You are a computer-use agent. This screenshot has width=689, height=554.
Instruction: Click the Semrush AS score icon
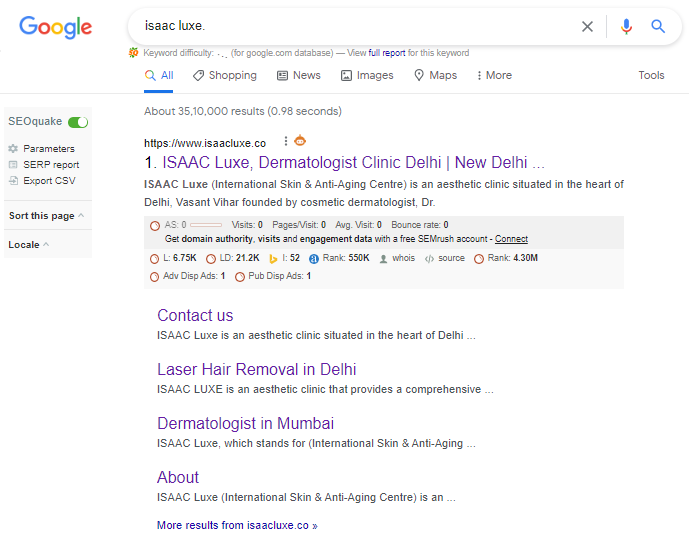[155, 226]
